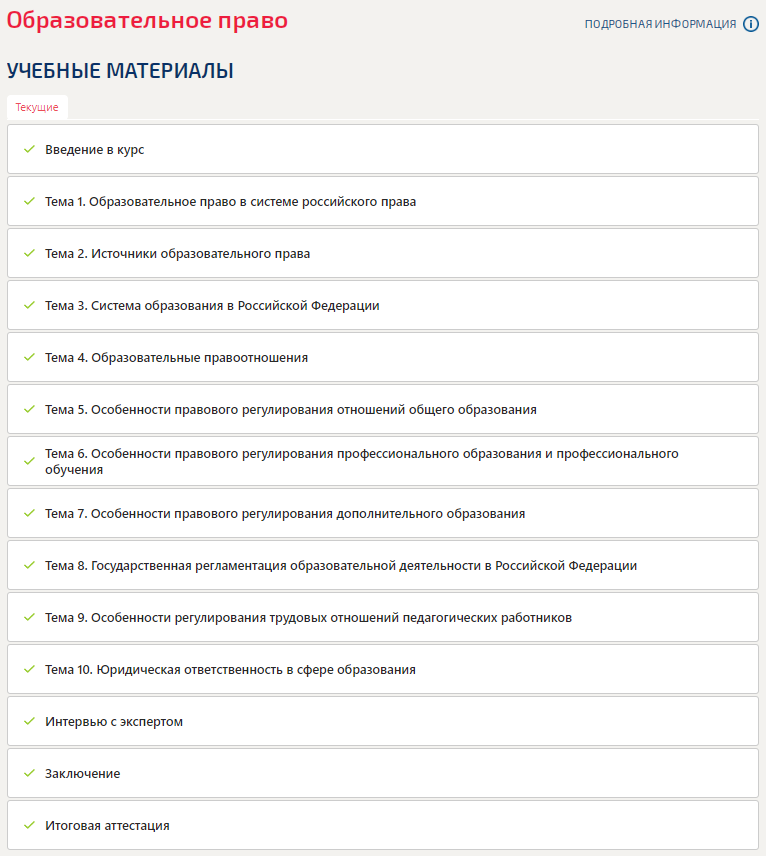The width and height of the screenshot is (766, 856).
Task: Open the Итоговая аттестация section
Action: tap(107, 826)
